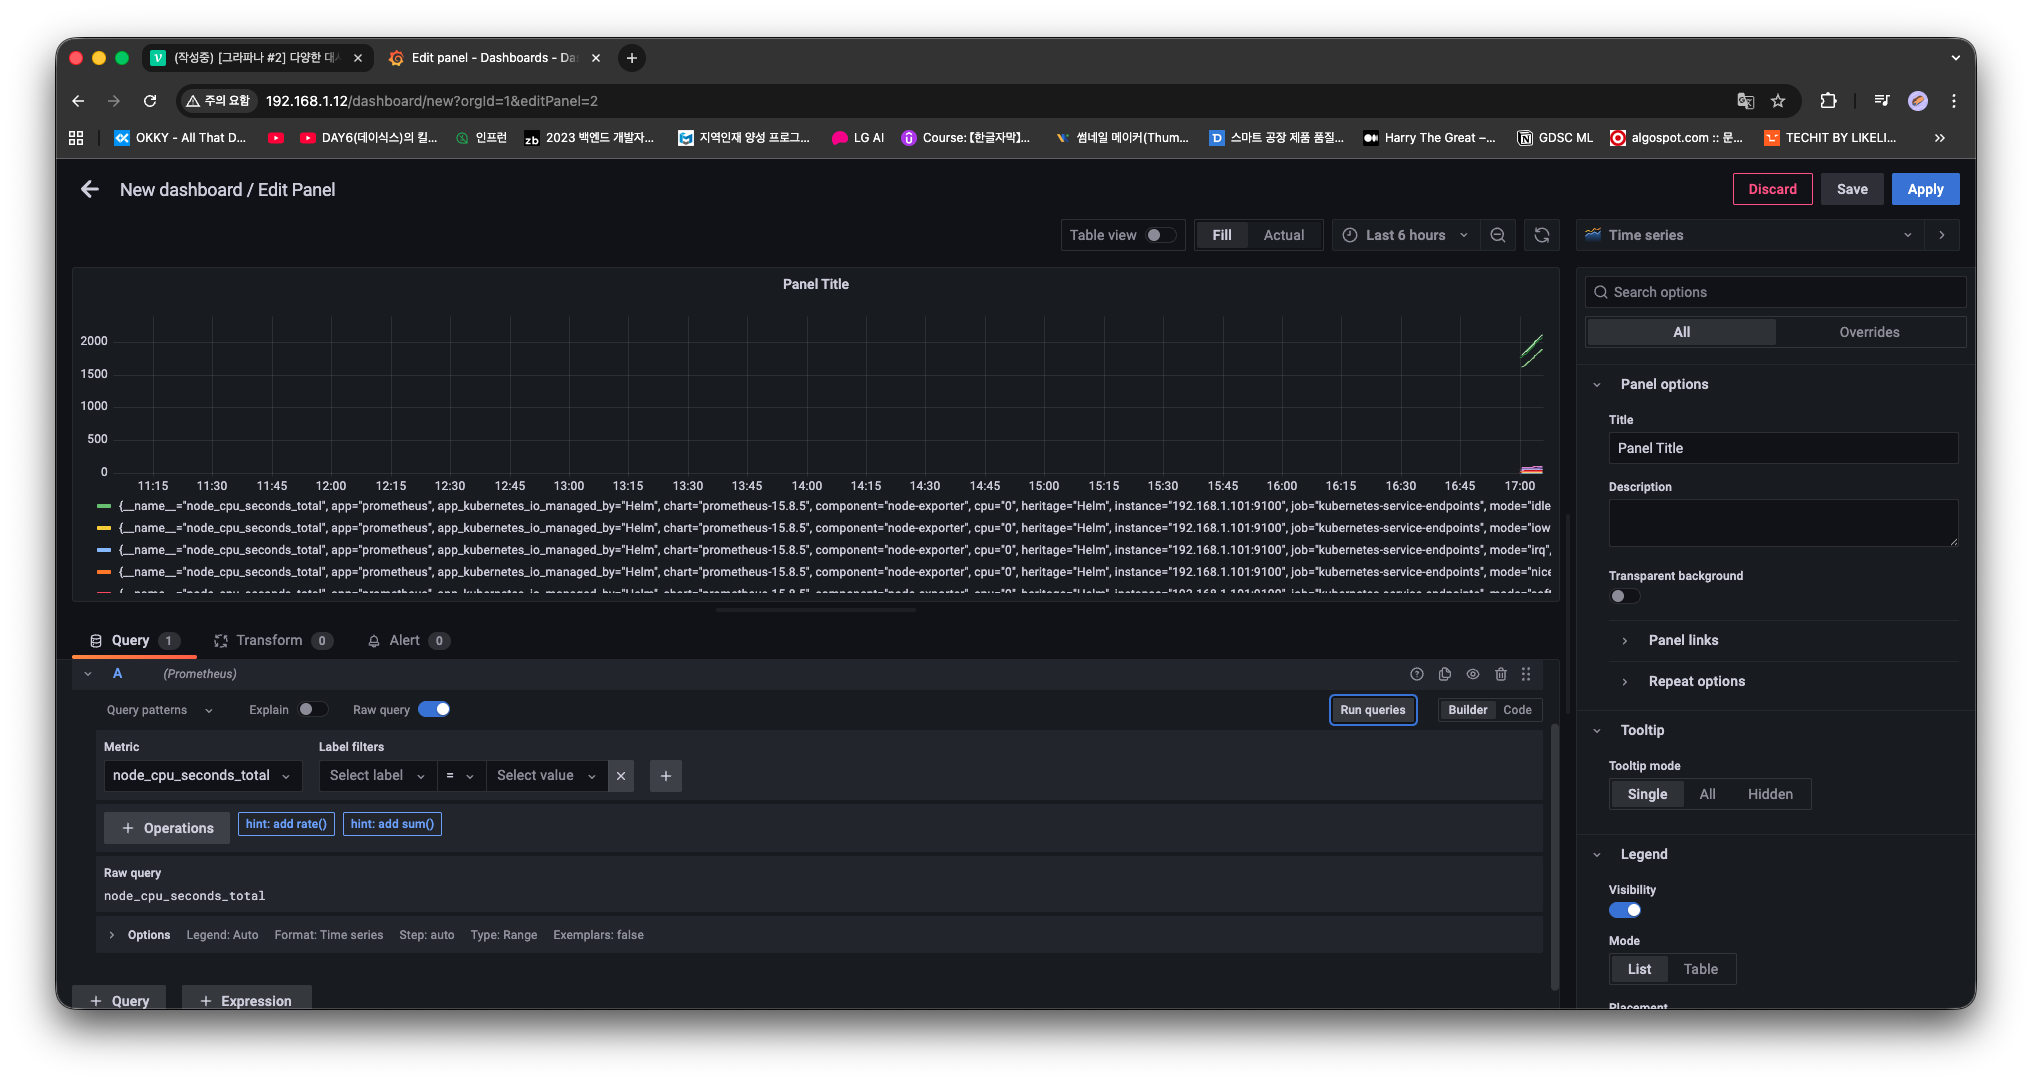Click the query help question mark icon
This screenshot has height=1083, width=2032.
1416,674
